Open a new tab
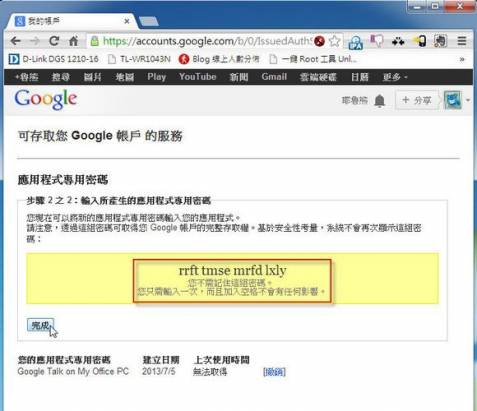477x411 pixels. tap(149, 21)
